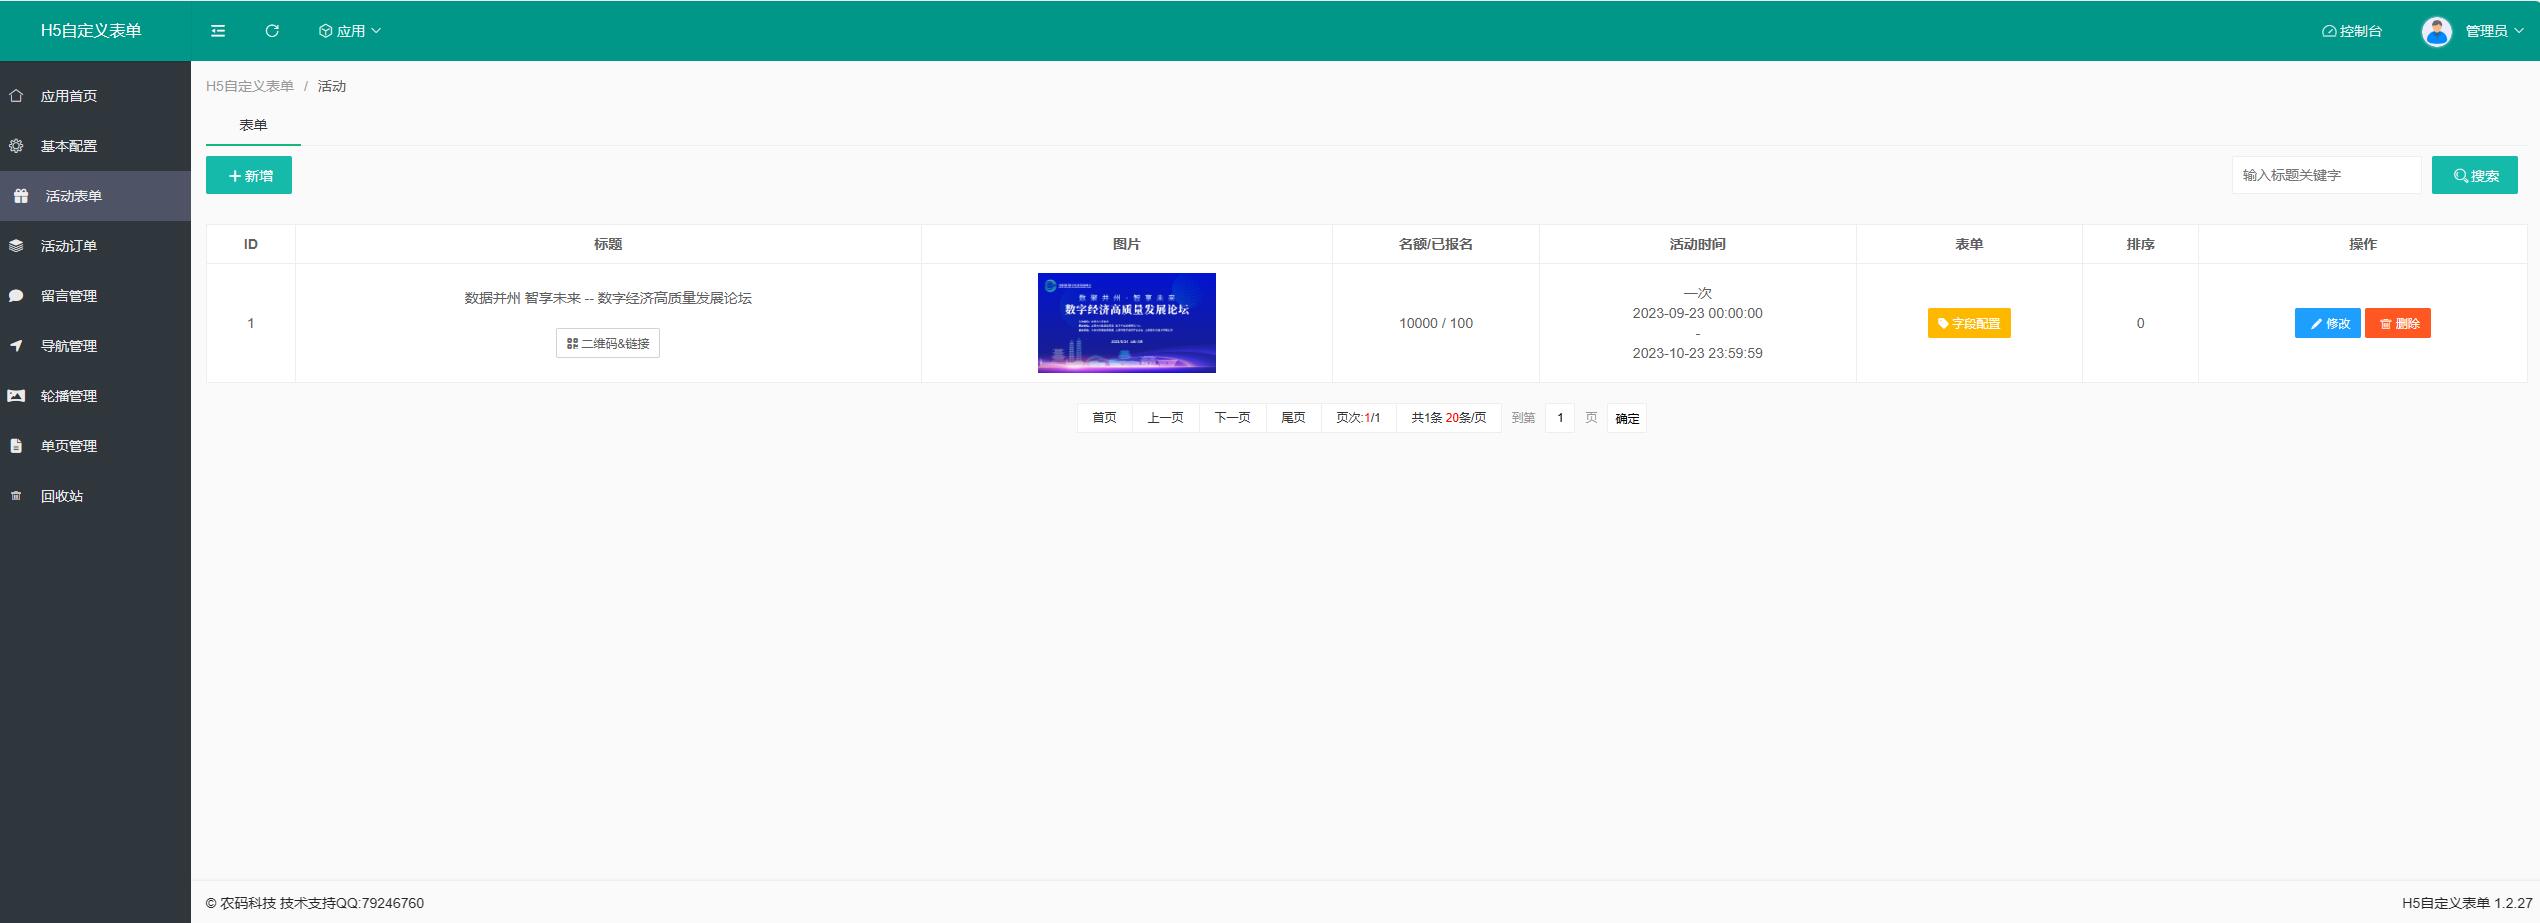Click 修改 to edit the forum activity
2540x923 pixels.
(x=2327, y=323)
